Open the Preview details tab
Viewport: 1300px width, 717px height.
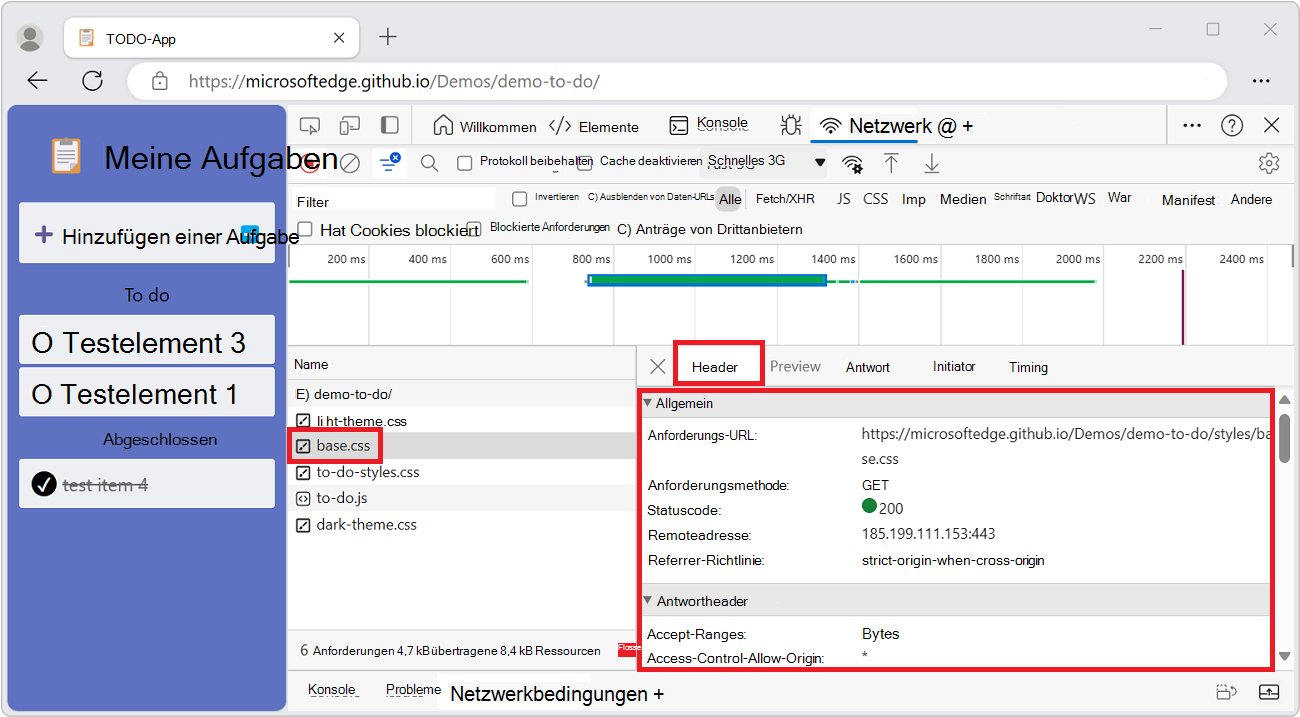(795, 367)
